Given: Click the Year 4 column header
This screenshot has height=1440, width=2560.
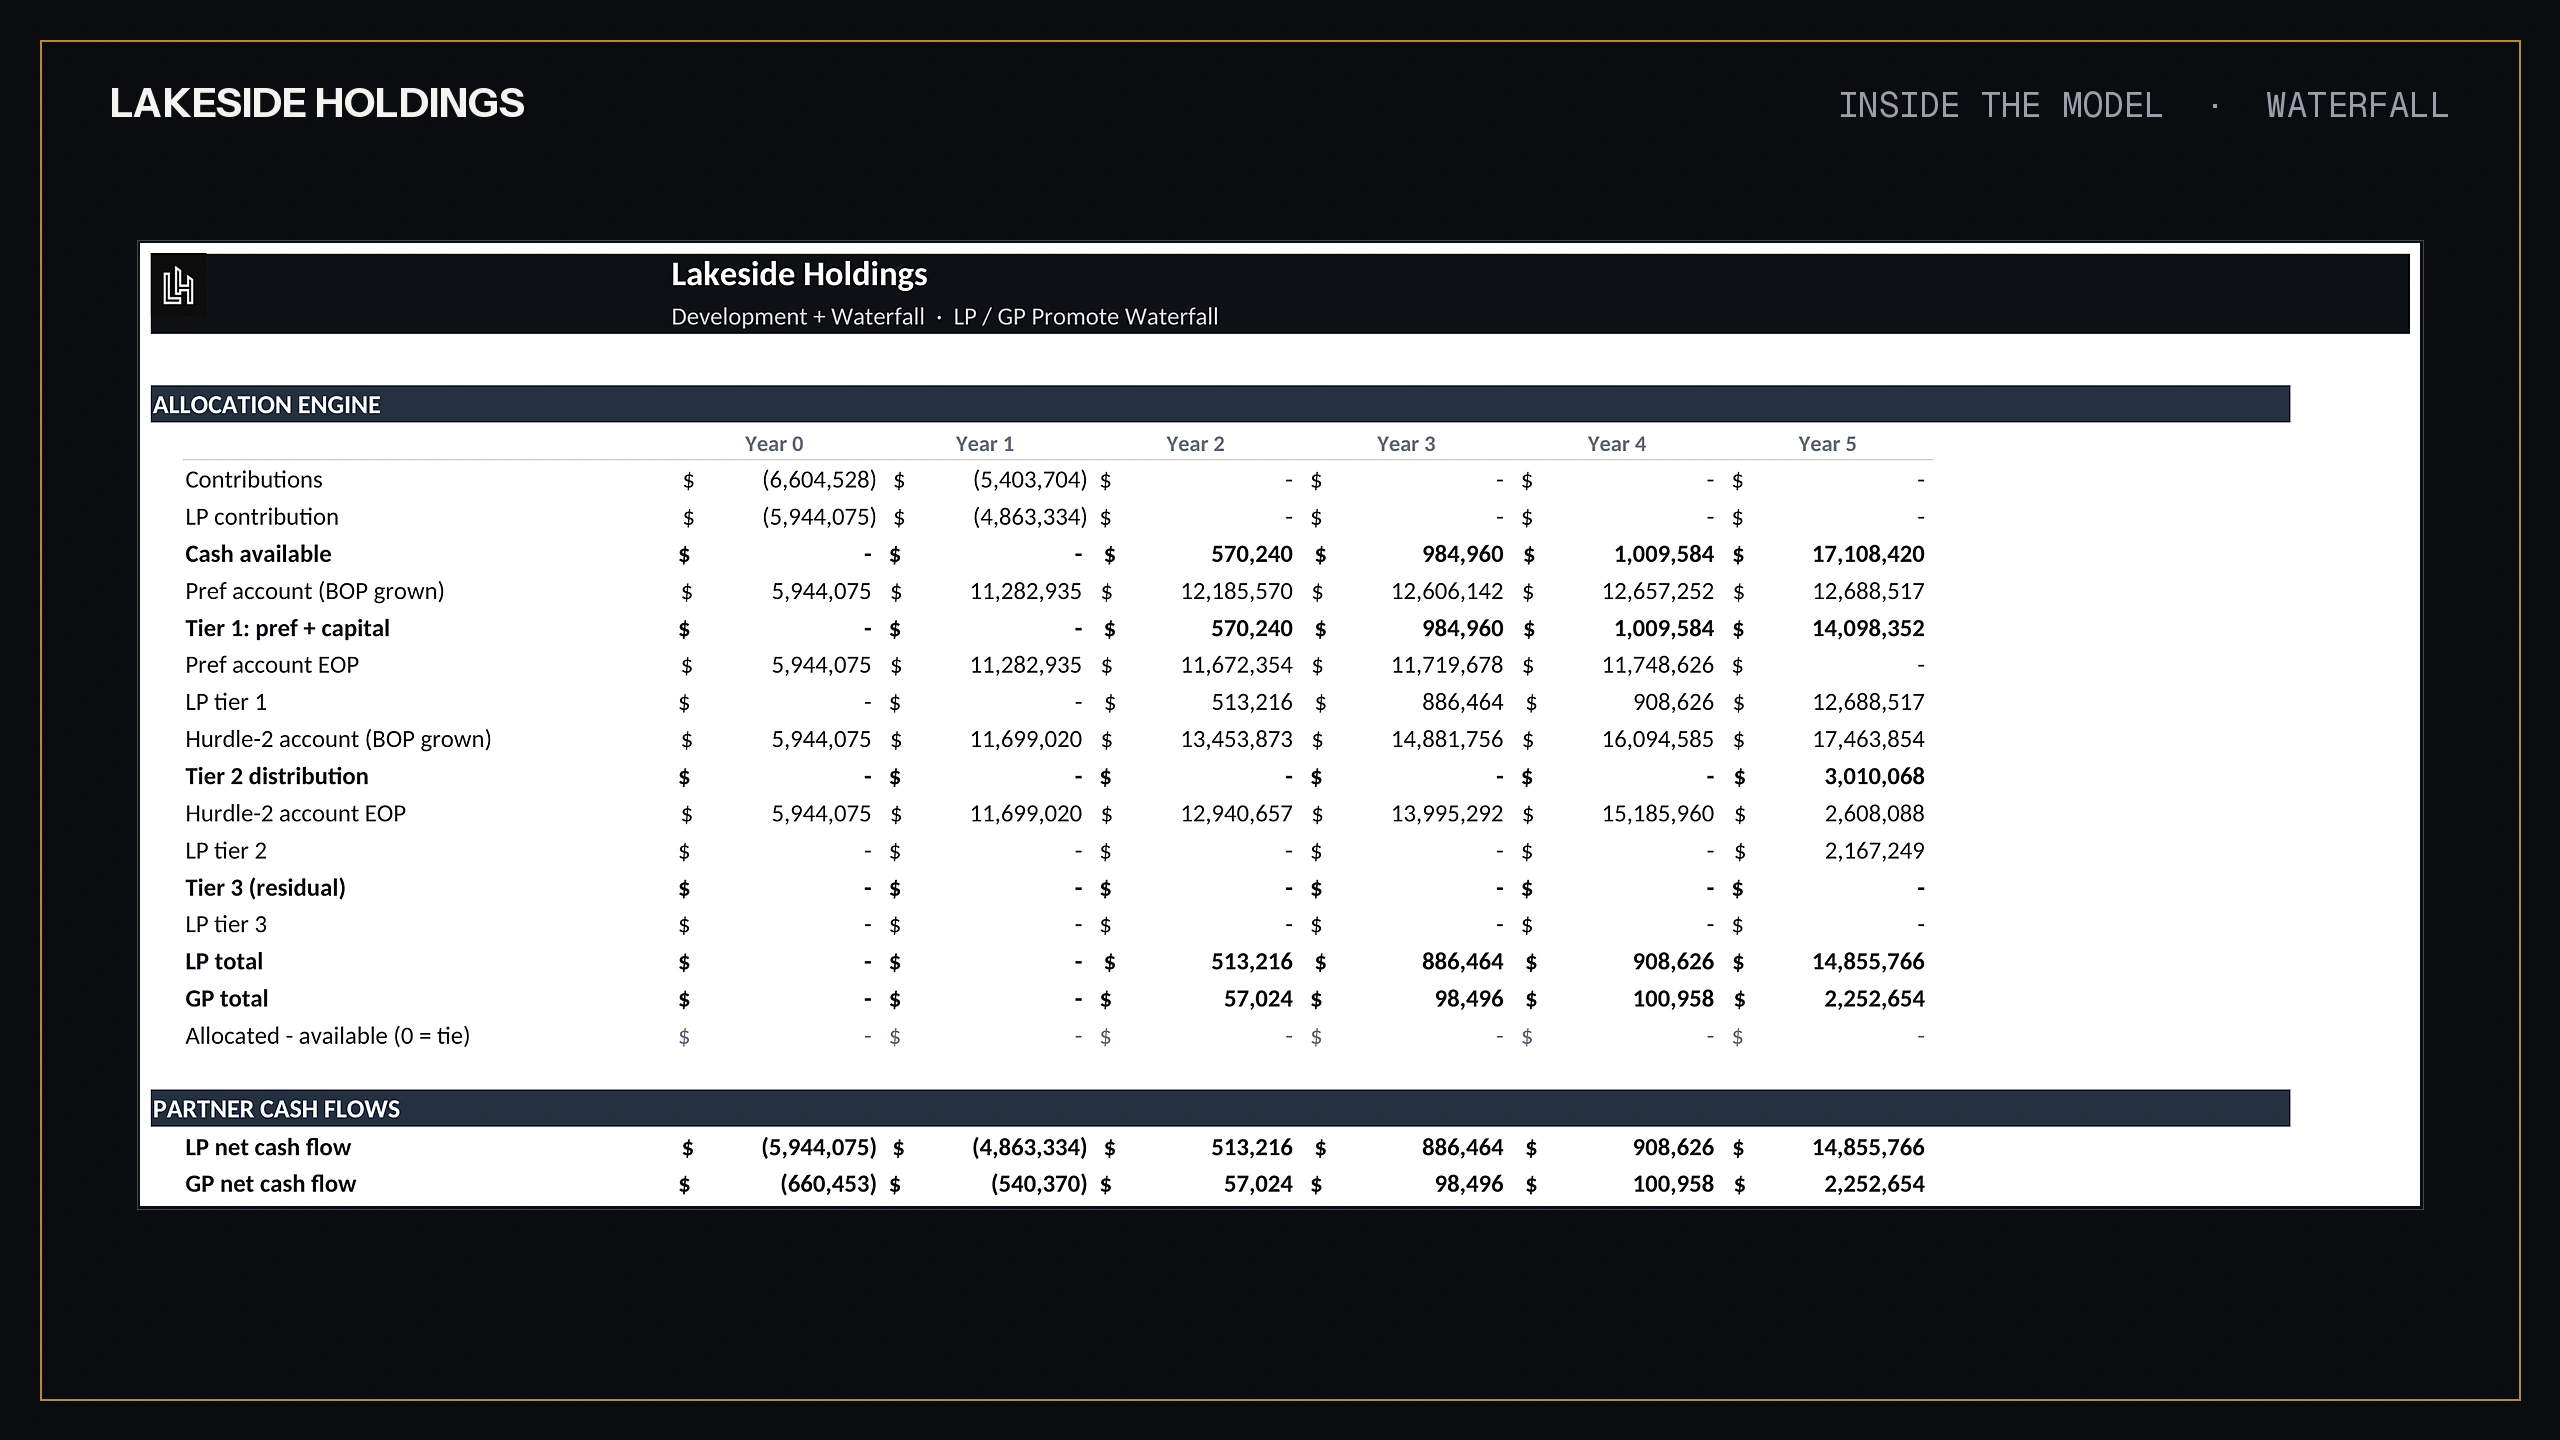Looking at the screenshot, I should (x=1617, y=444).
